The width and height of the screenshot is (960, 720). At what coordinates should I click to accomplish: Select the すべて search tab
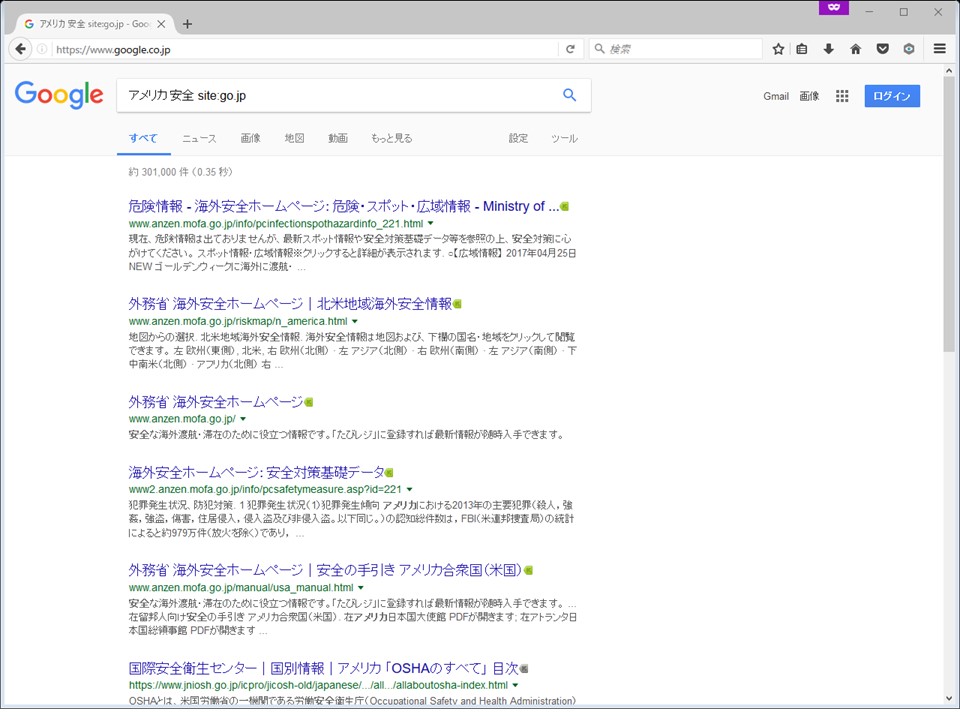(143, 138)
